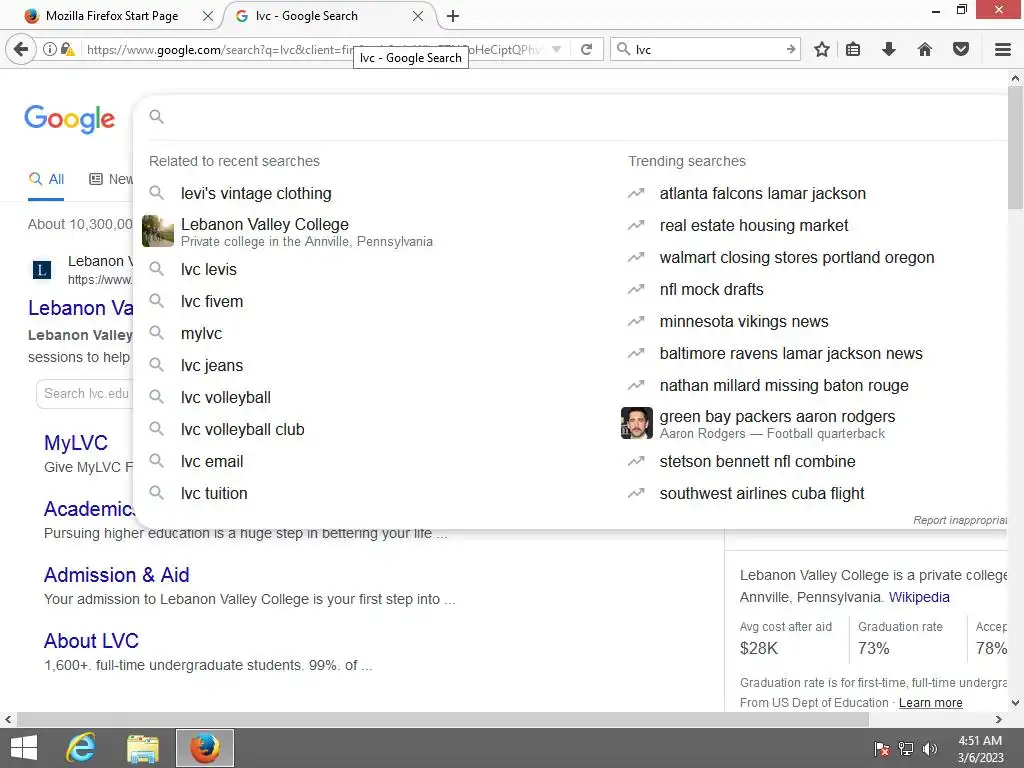
Task: Open trending nathan millard missing baton rouge
Action: [x=784, y=385]
